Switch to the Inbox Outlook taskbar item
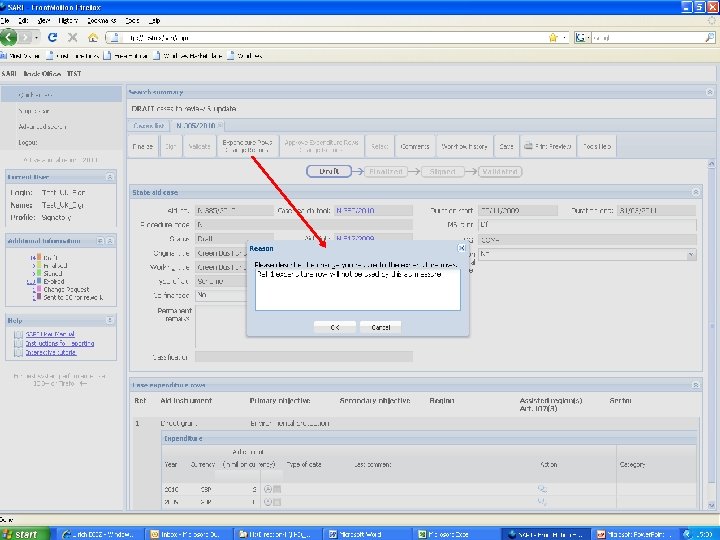The image size is (720, 540). [x=188, y=534]
